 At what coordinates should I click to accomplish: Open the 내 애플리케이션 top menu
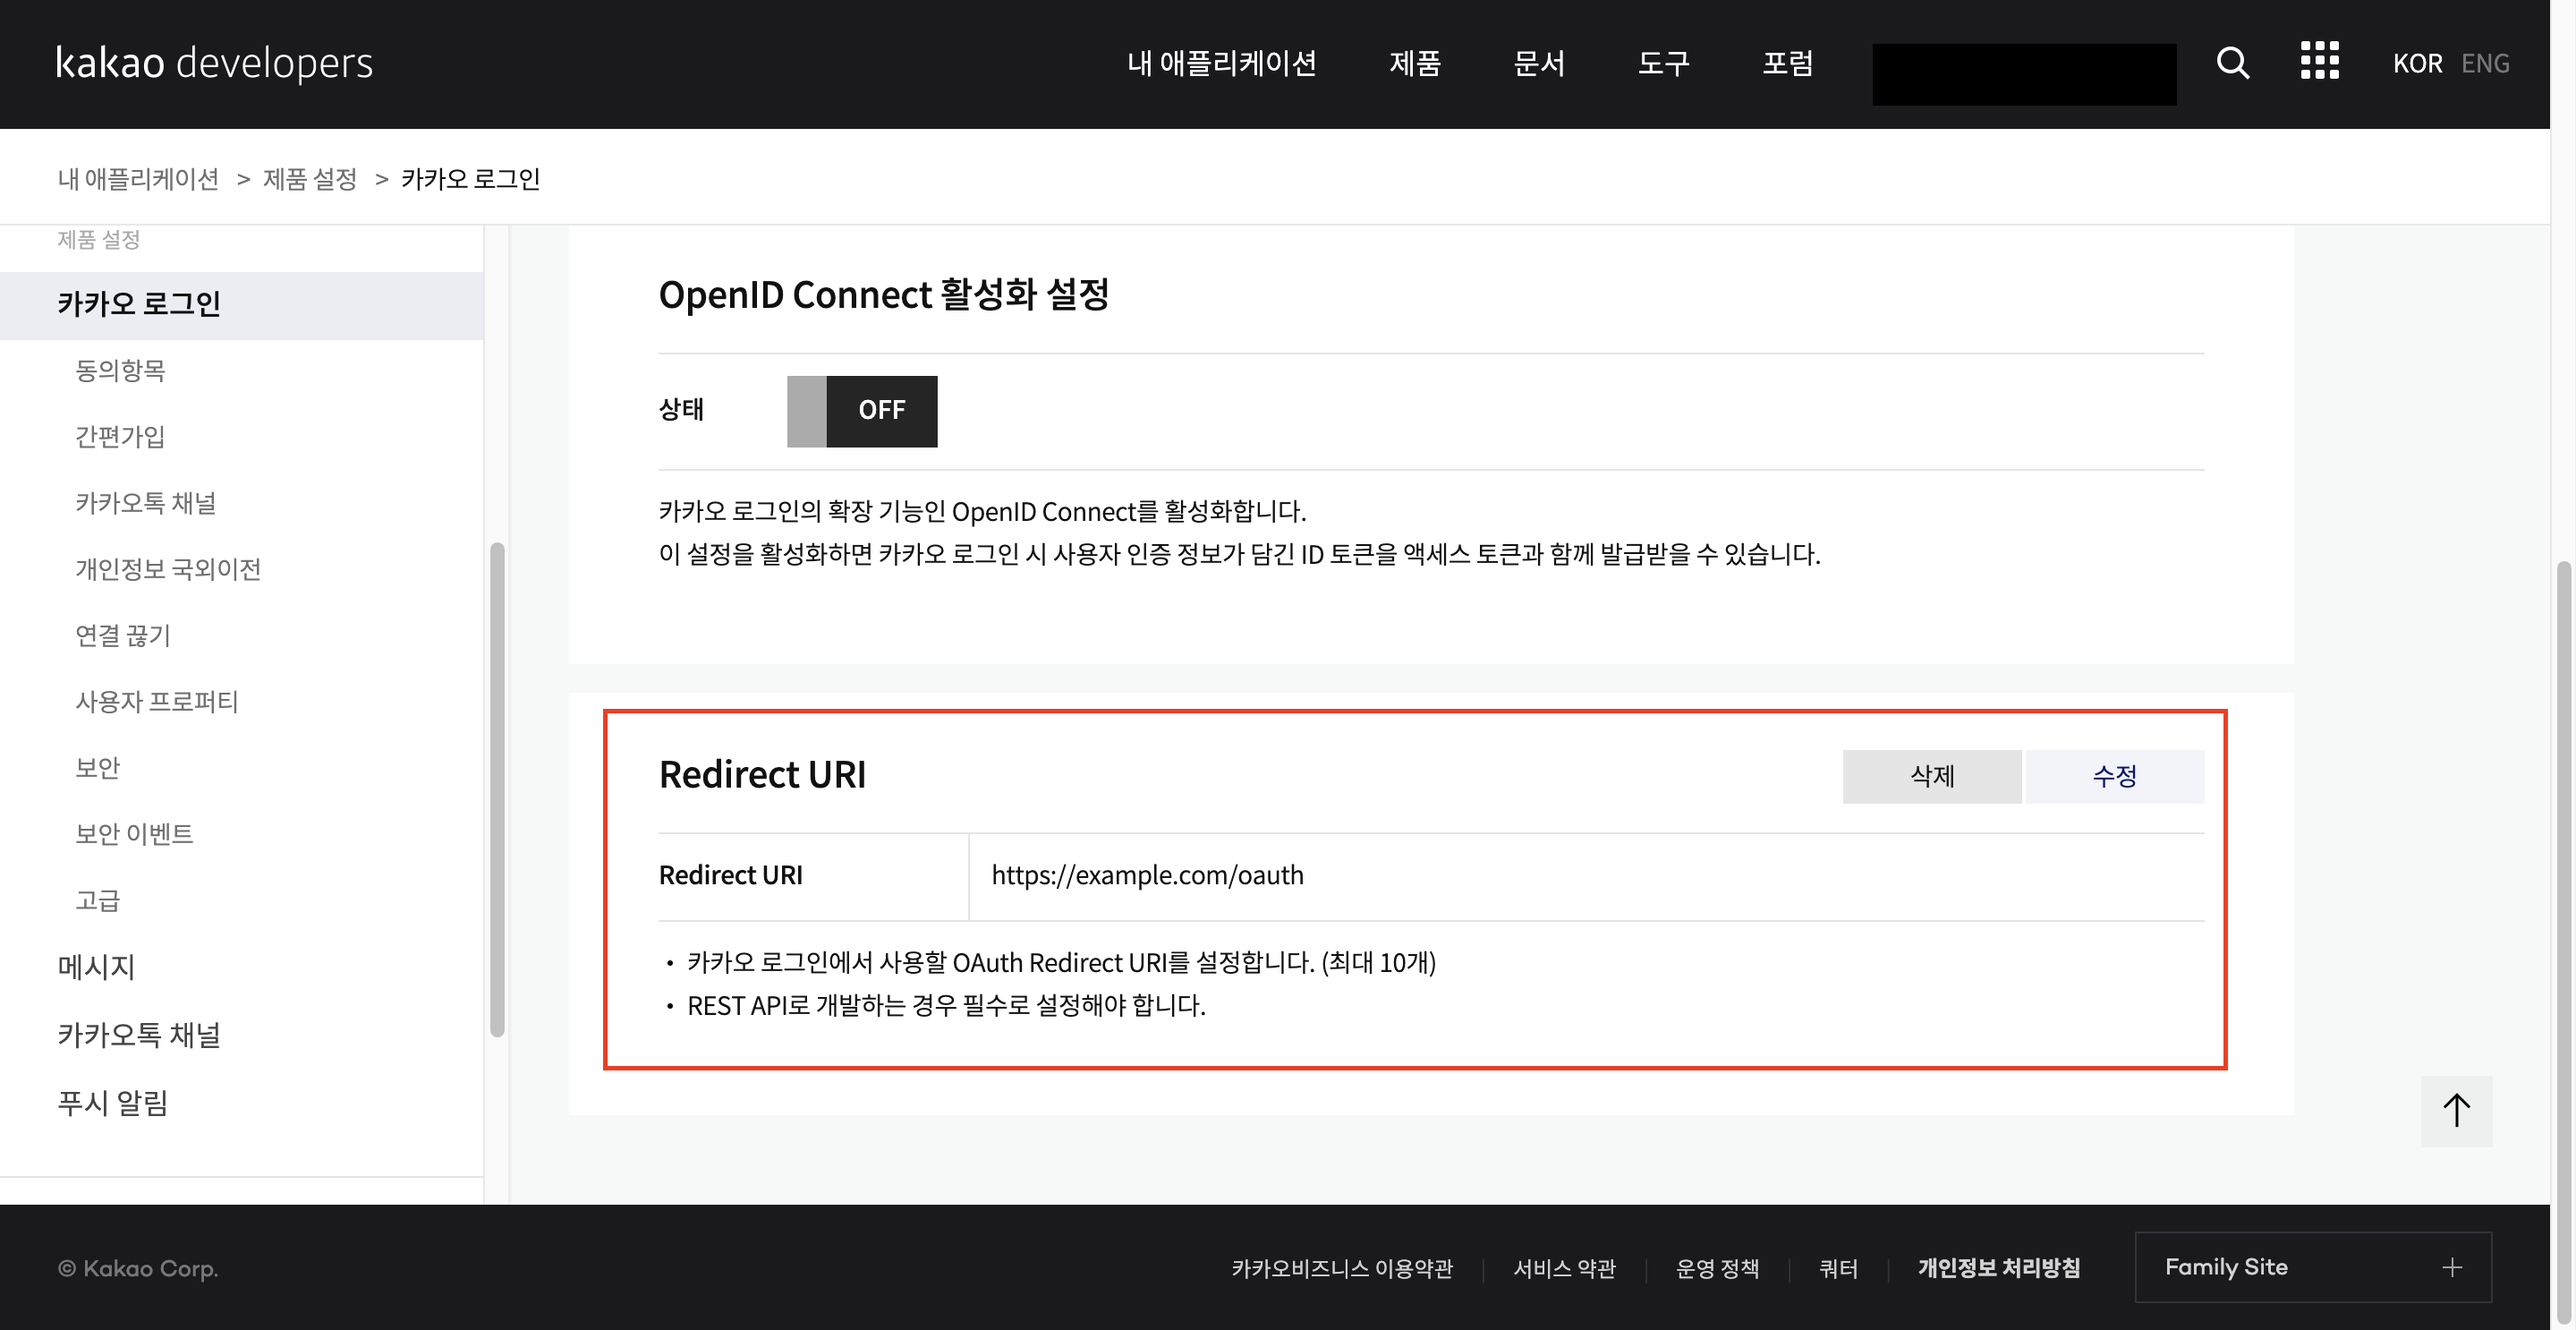coord(1221,63)
